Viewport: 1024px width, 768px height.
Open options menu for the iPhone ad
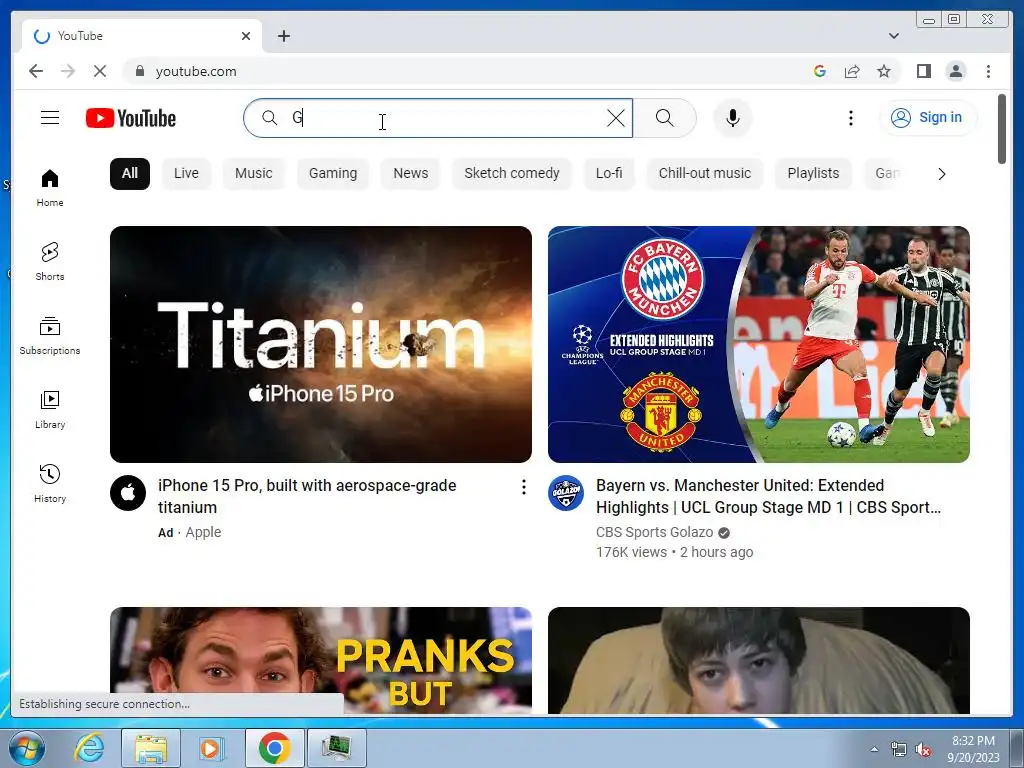(x=523, y=487)
